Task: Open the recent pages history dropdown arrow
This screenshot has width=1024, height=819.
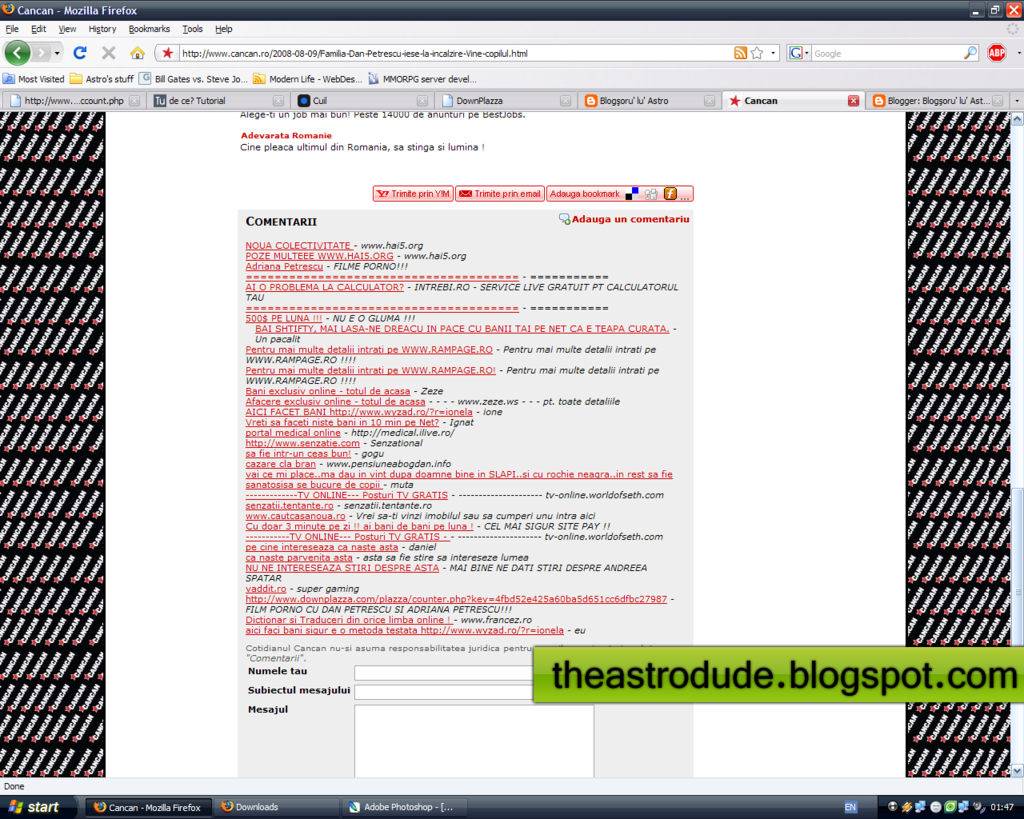Action: click(x=57, y=54)
